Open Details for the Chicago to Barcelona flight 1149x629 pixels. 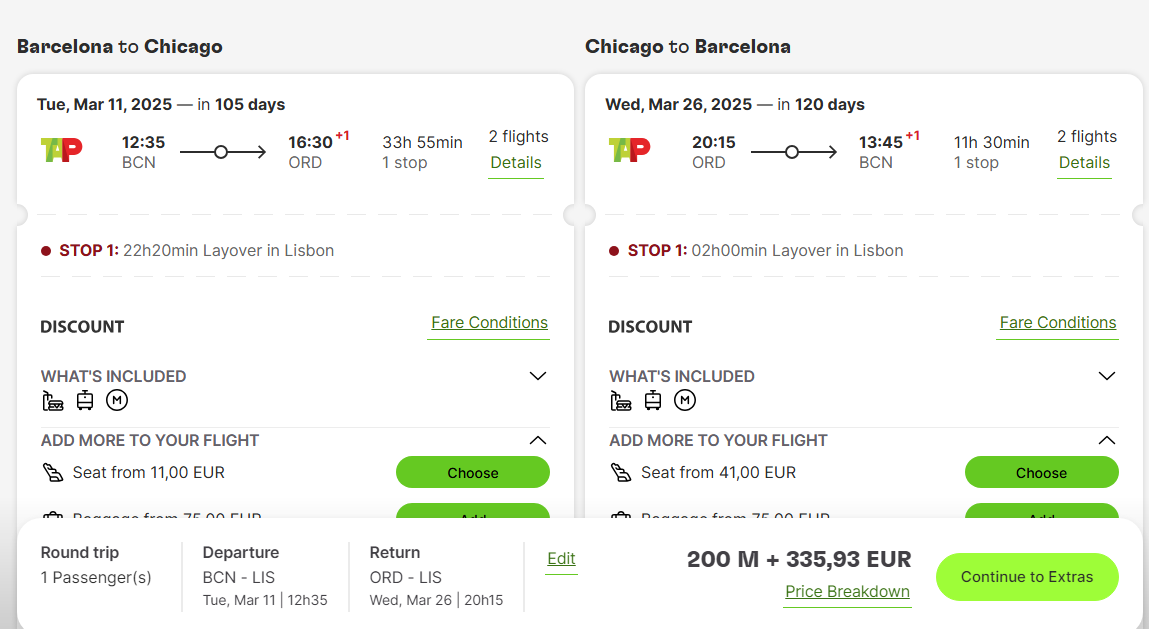click(x=1084, y=163)
